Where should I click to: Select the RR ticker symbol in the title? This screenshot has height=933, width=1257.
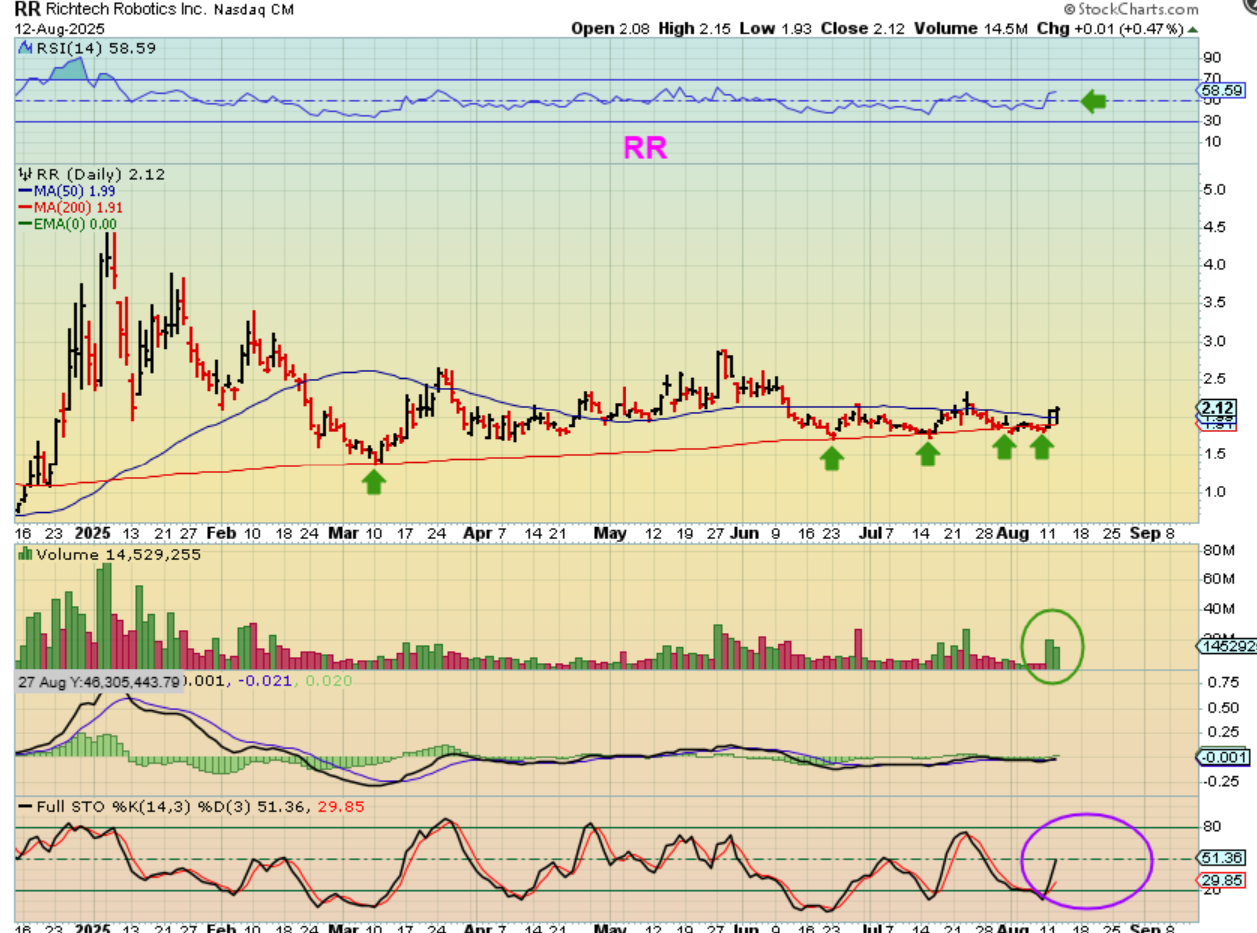pos(27,9)
